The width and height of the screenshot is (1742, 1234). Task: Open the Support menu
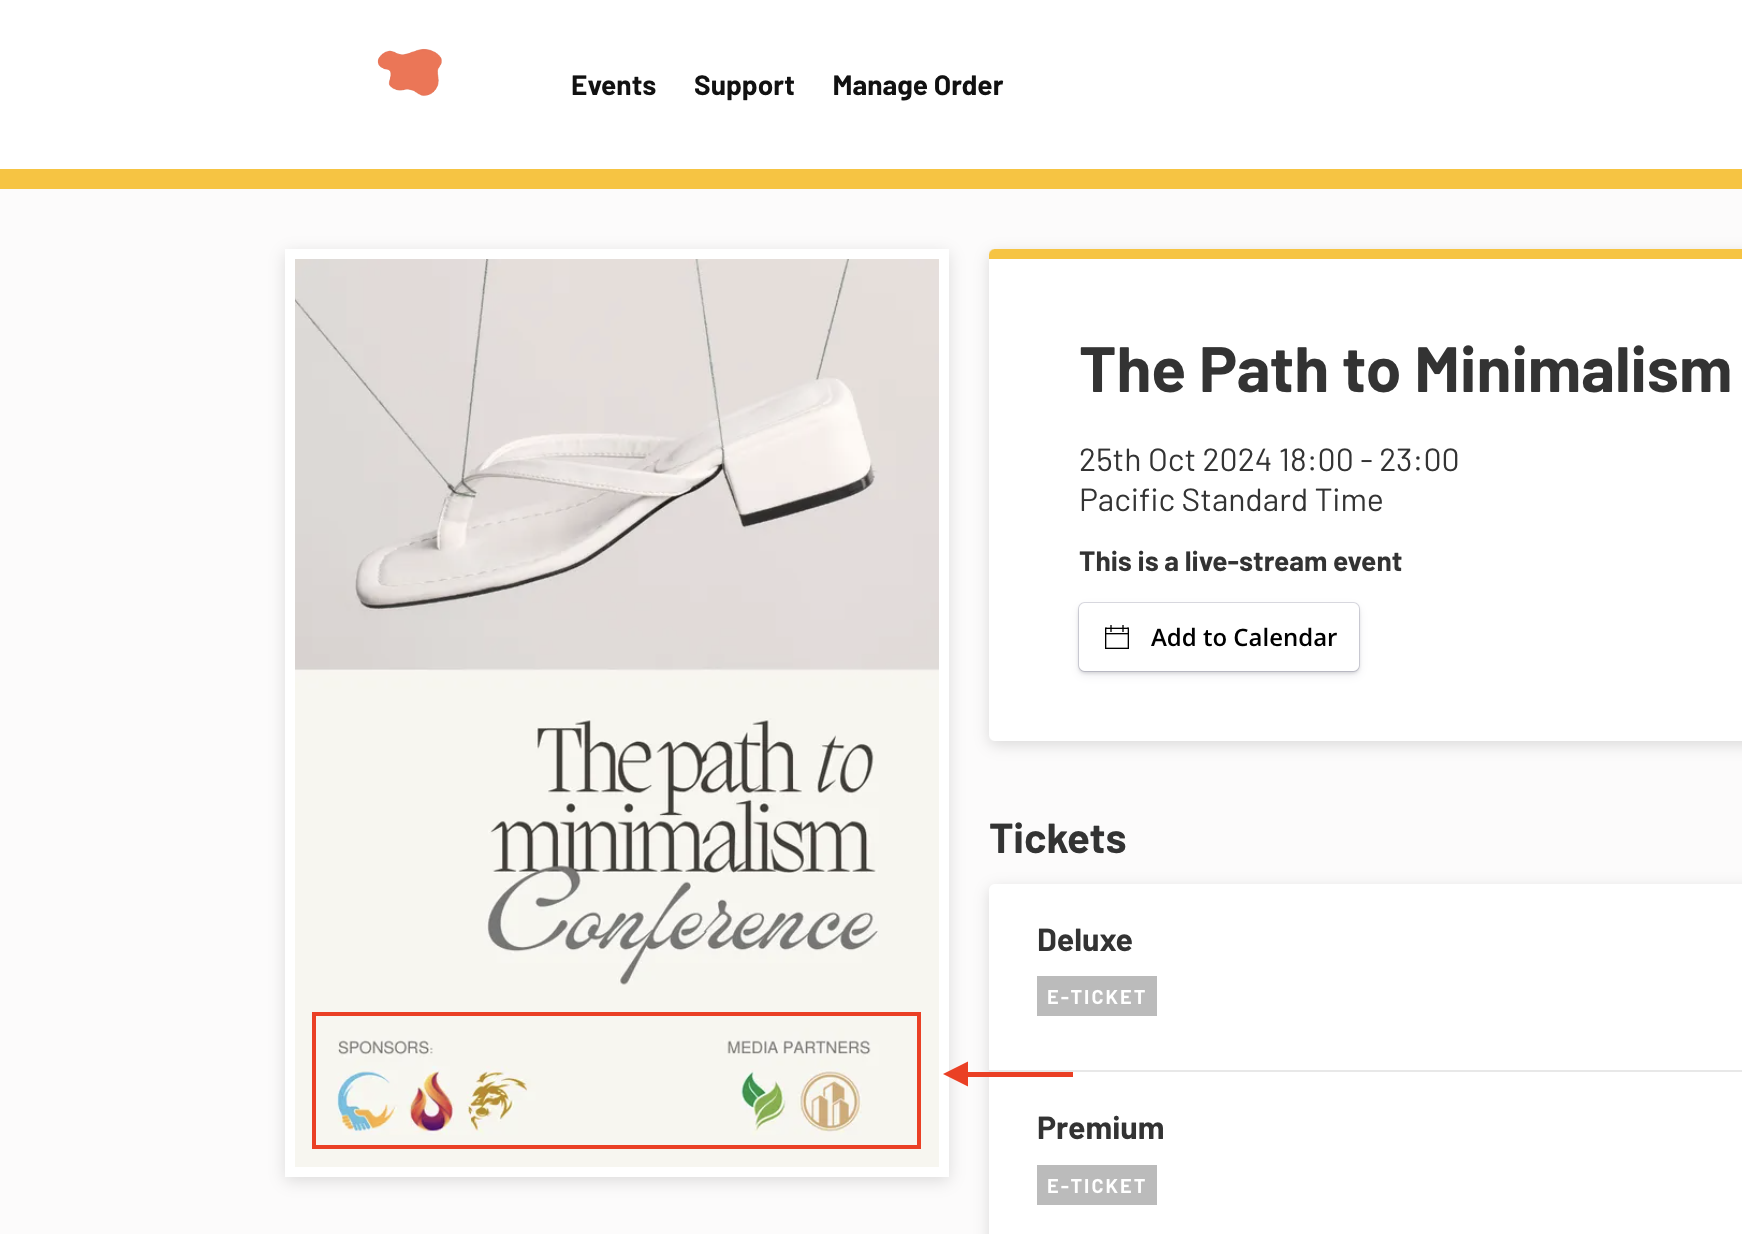coord(743,86)
